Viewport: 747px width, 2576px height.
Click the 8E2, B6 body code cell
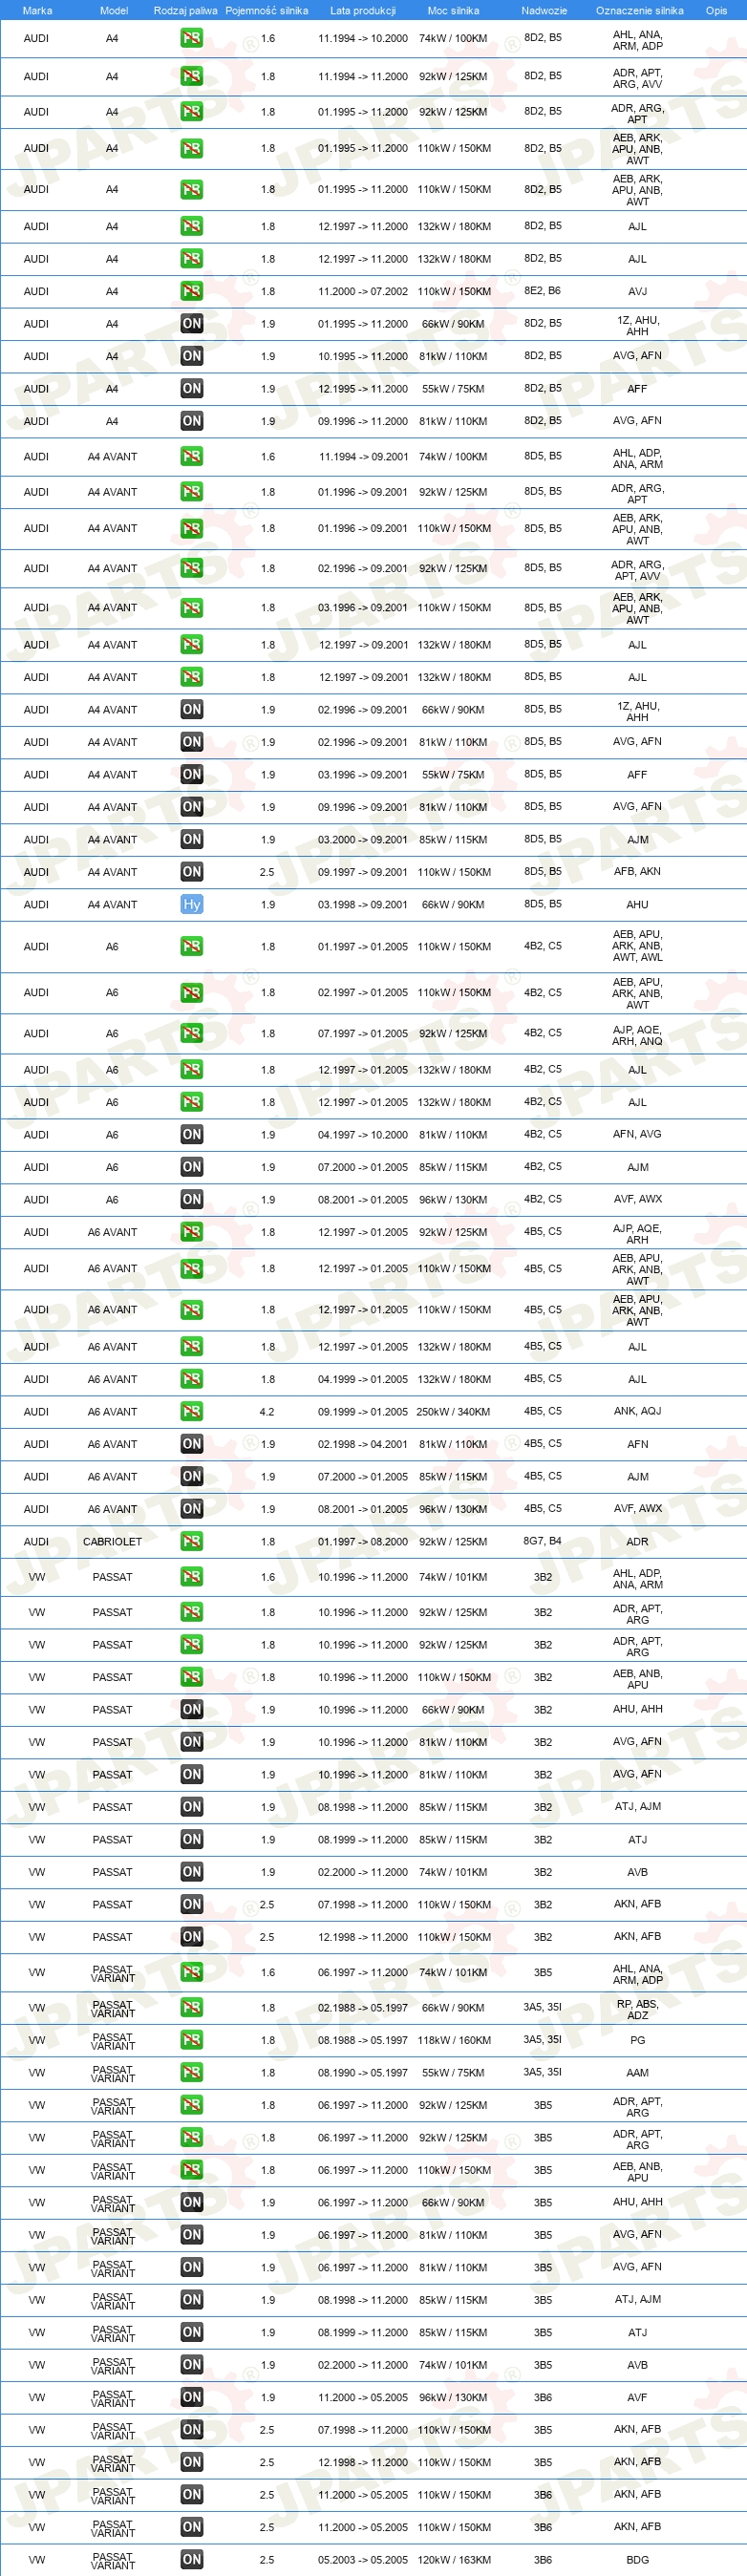click(x=543, y=291)
